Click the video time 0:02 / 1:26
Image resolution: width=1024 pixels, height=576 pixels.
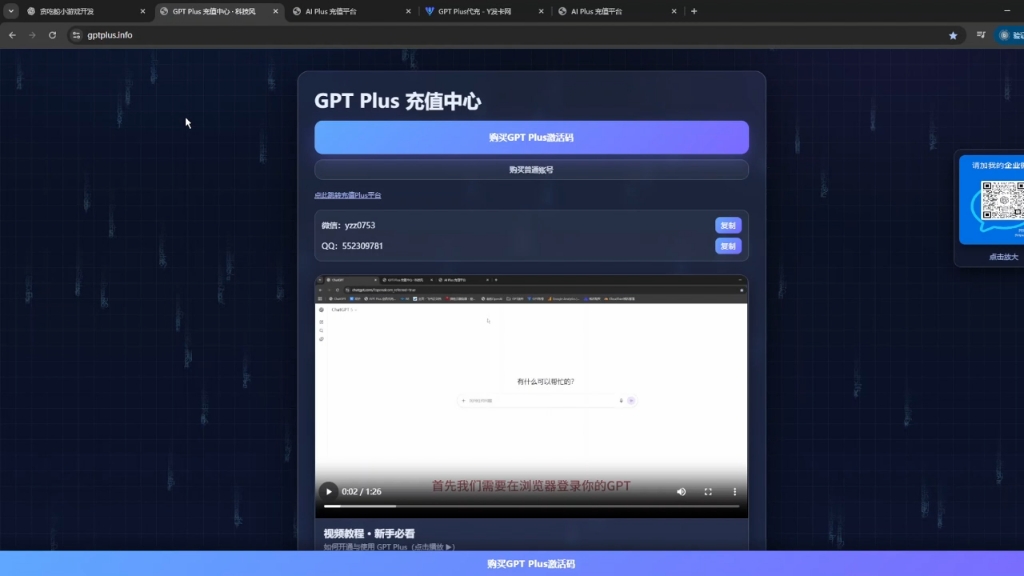(x=362, y=492)
